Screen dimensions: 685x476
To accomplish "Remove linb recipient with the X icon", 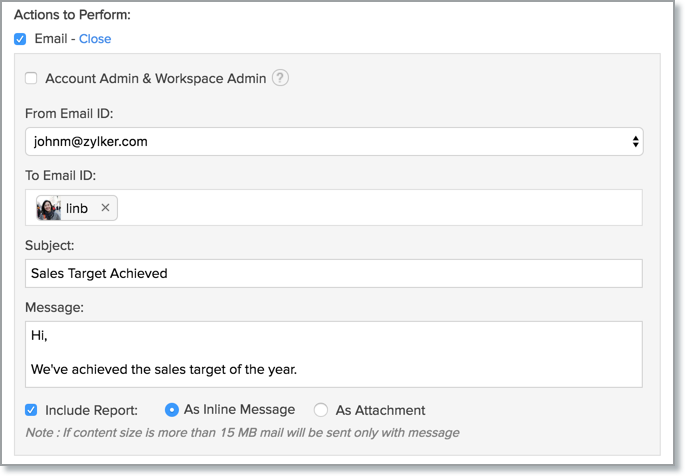I will tap(105, 208).
